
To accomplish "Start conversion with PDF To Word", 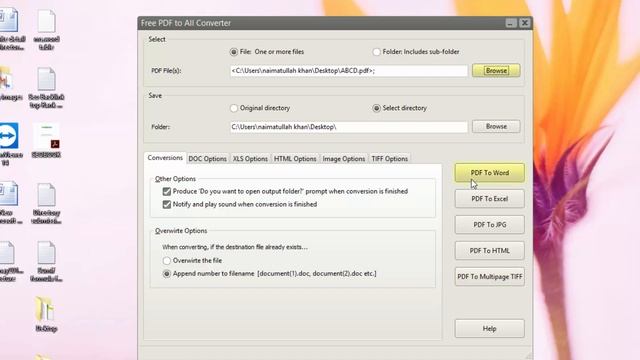I will 489,173.
